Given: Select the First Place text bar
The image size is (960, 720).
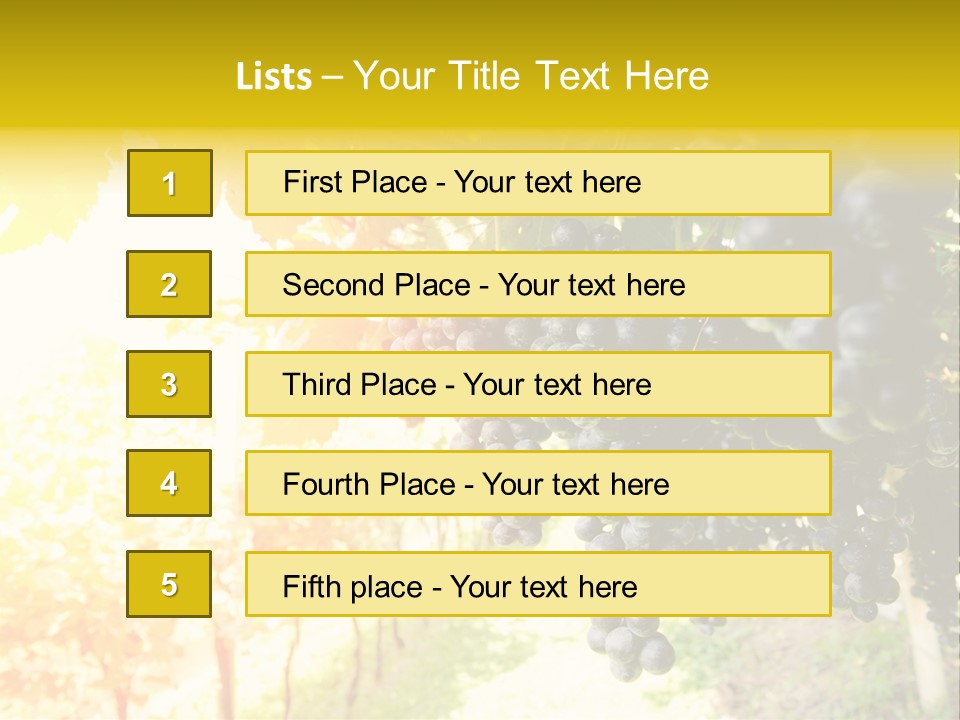Looking at the screenshot, I should (538, 183).
